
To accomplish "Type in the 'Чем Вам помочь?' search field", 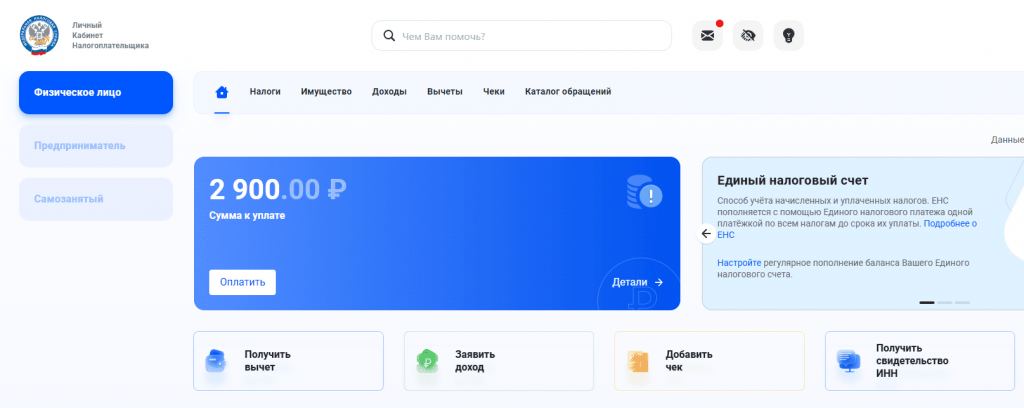I will (530, 36).
